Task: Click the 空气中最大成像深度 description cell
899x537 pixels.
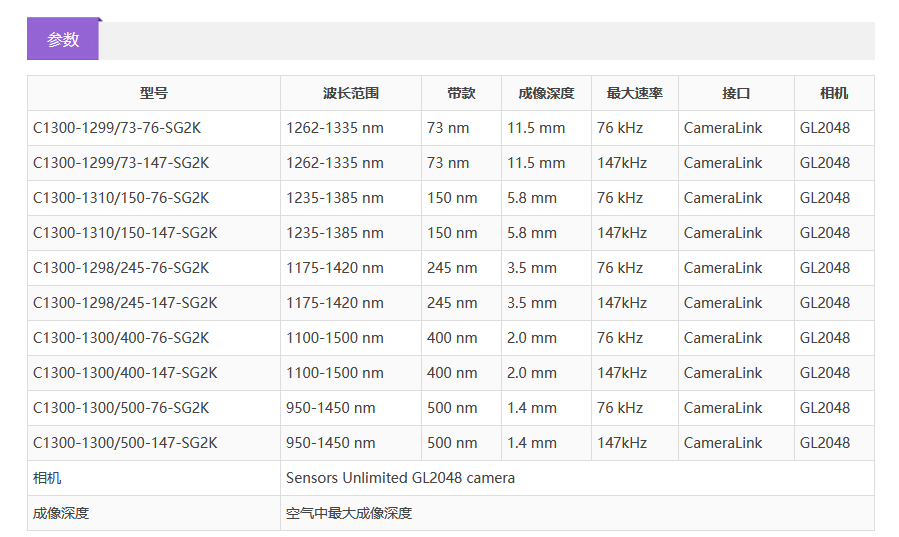Action: (x=349, y=513)
